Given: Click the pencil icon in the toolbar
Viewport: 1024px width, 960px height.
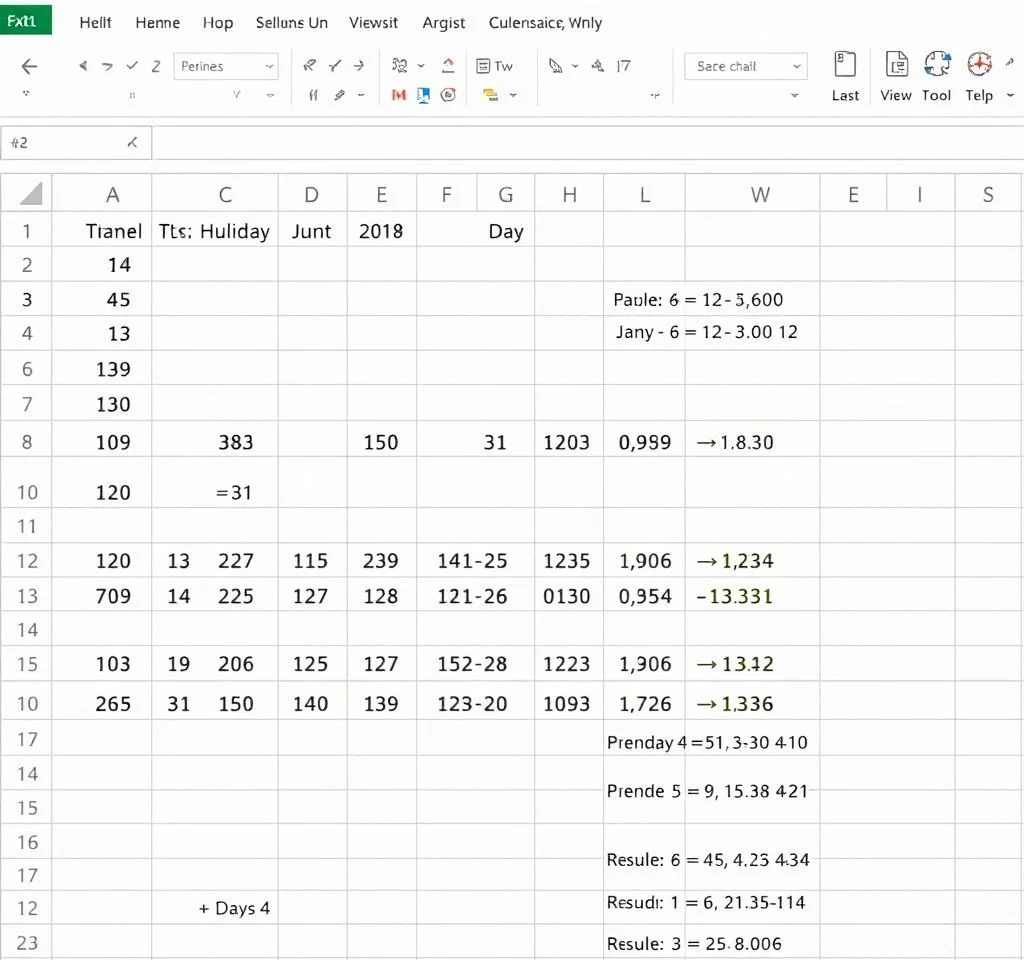Looking at the screenshot, I should pos(339,95).
